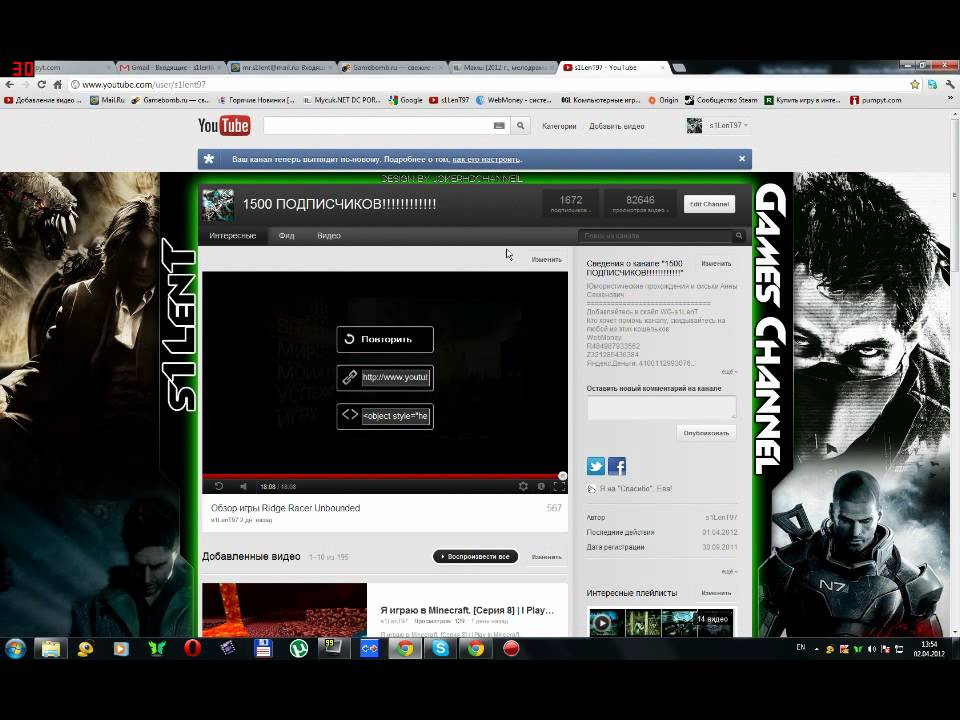Show hidden system tray icons
The width and height of the screenshot is (960, 720).
point(817,648)
